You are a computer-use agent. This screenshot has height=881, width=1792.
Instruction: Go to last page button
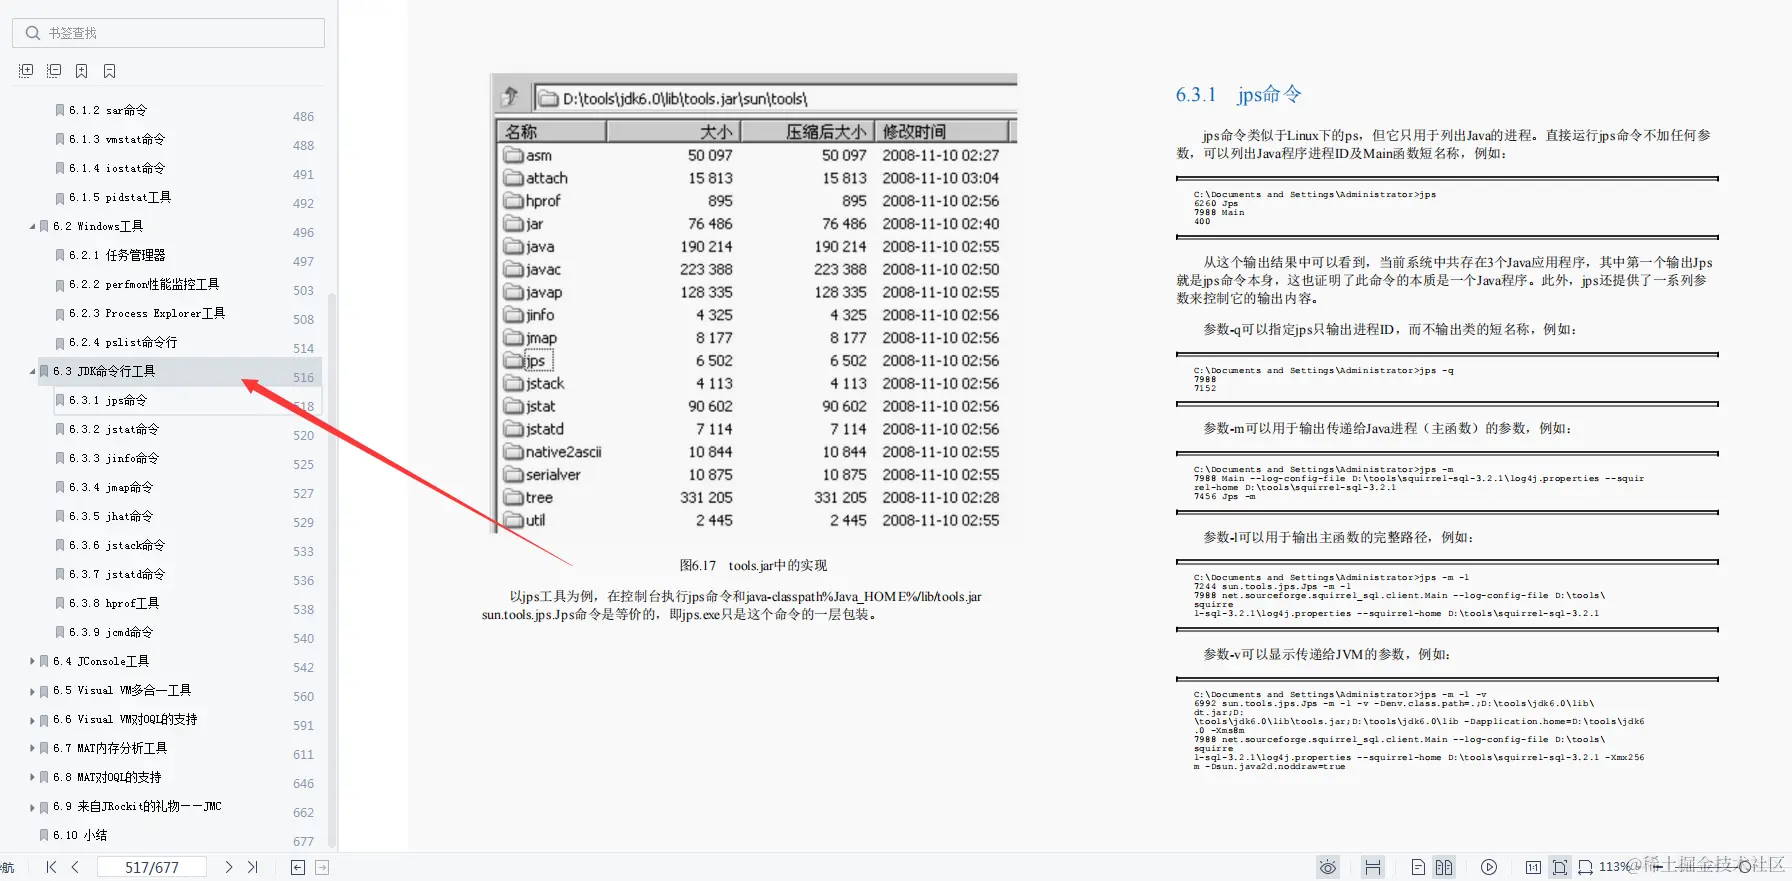(x=253, y=867)
